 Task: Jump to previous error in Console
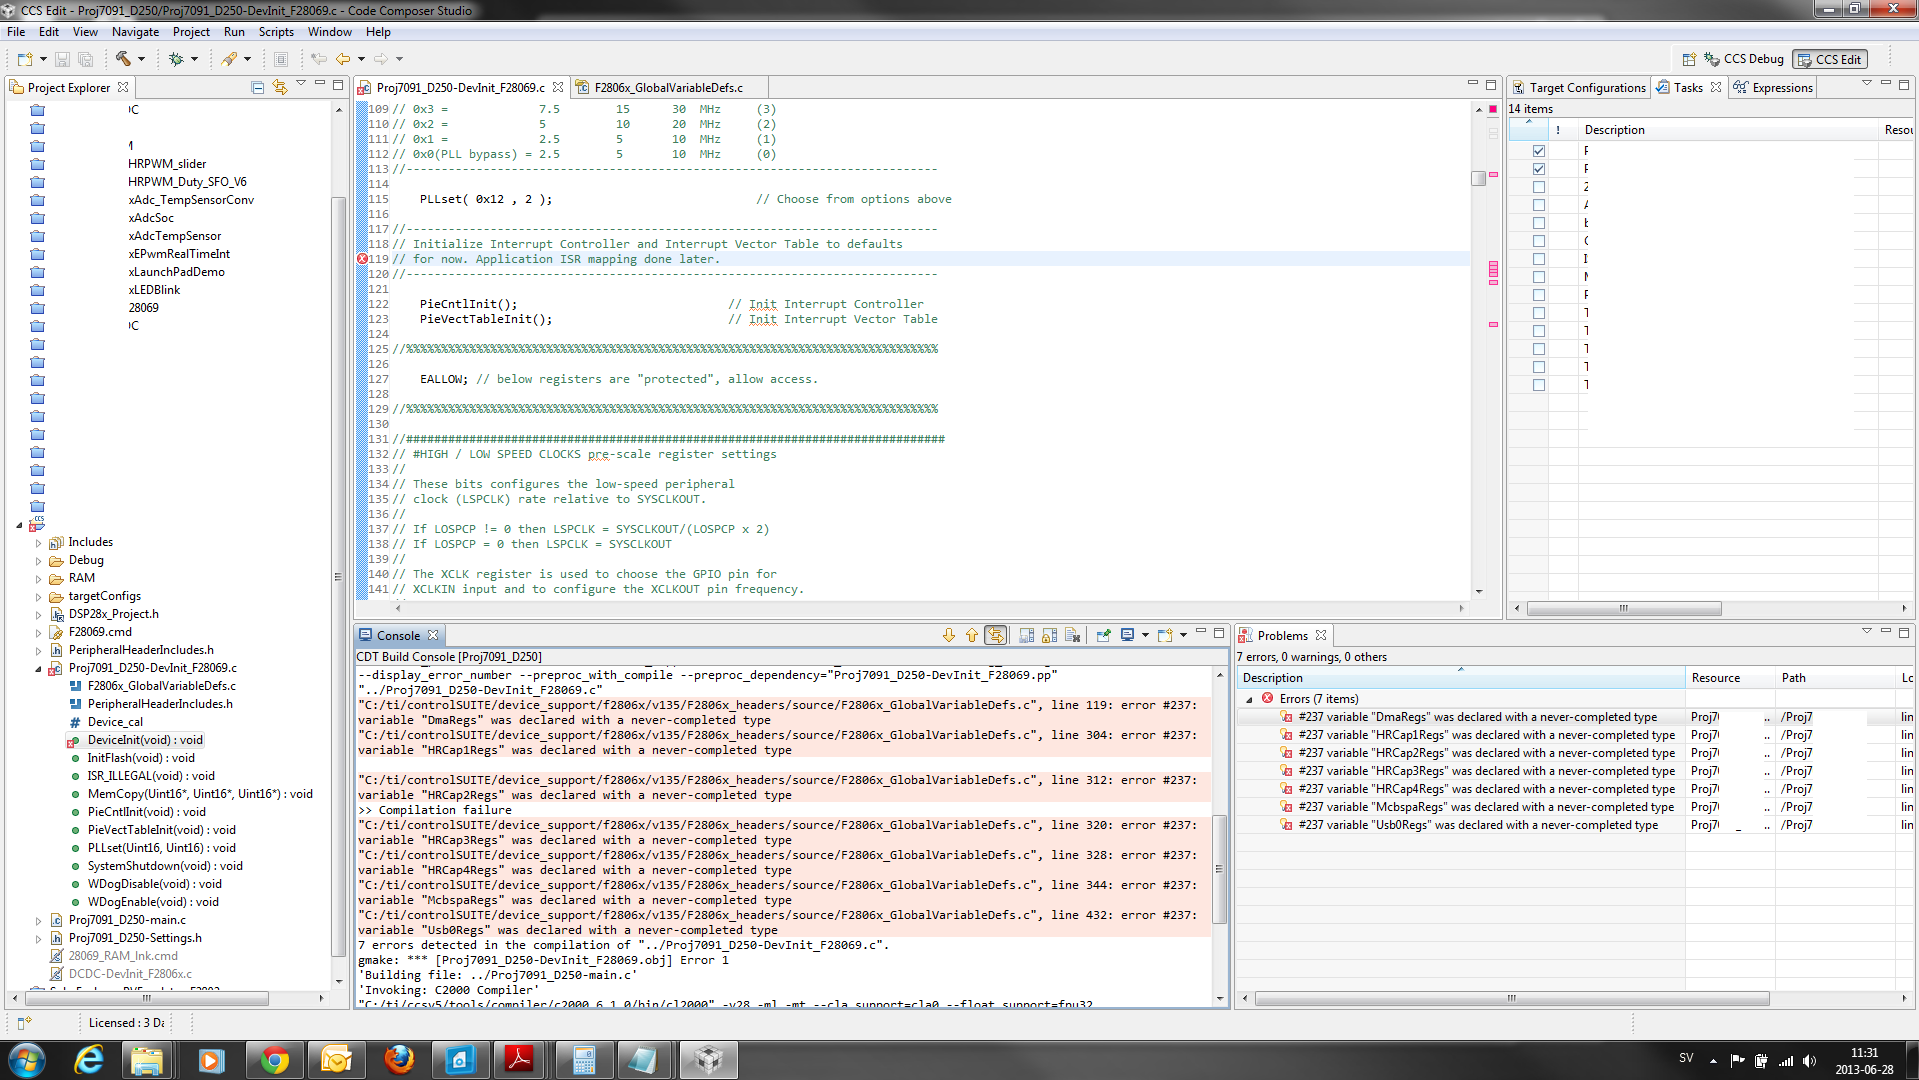pyautogui.click(x=972, y=635)
